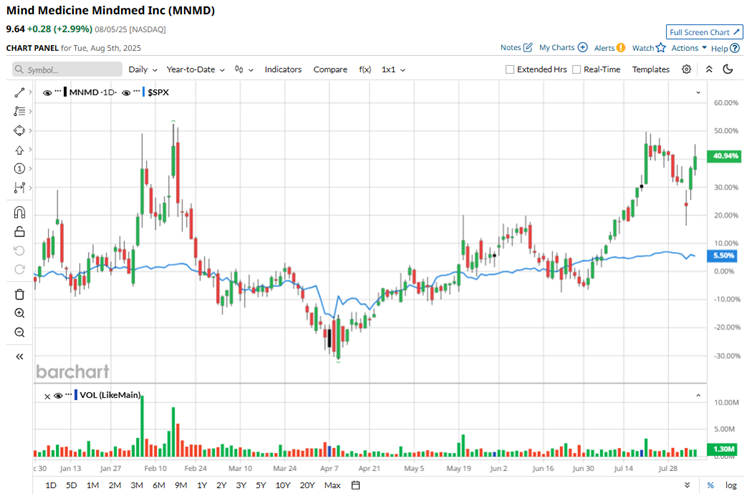The width and height of the screenshot is (752, 496).
Task: Select the 1D time range
Action: pyautogui.click(x=50, y=485)
